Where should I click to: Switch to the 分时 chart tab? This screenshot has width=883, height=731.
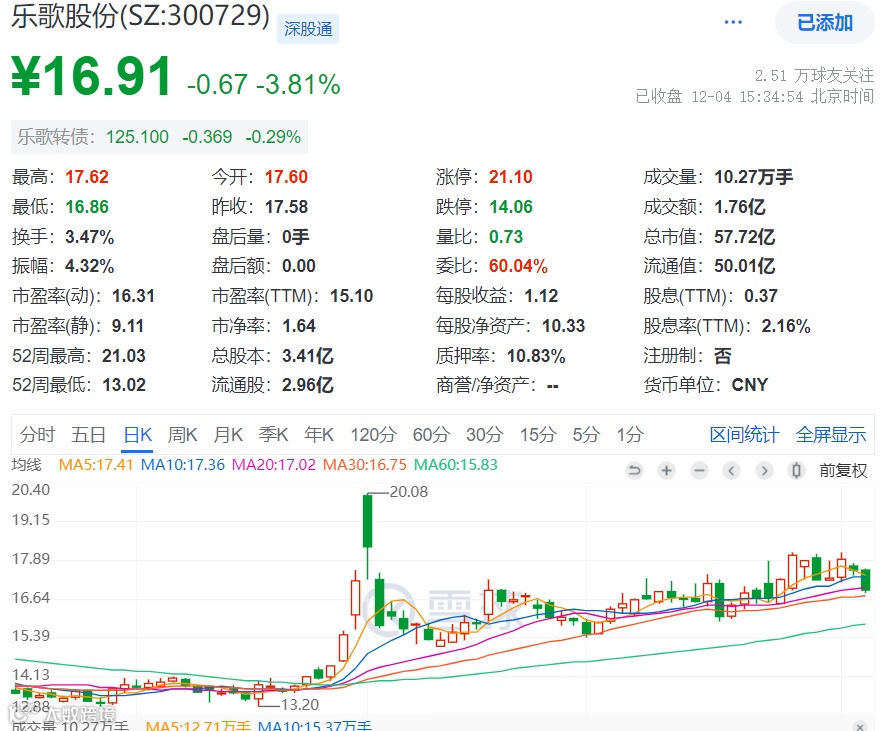coord(37,435)
